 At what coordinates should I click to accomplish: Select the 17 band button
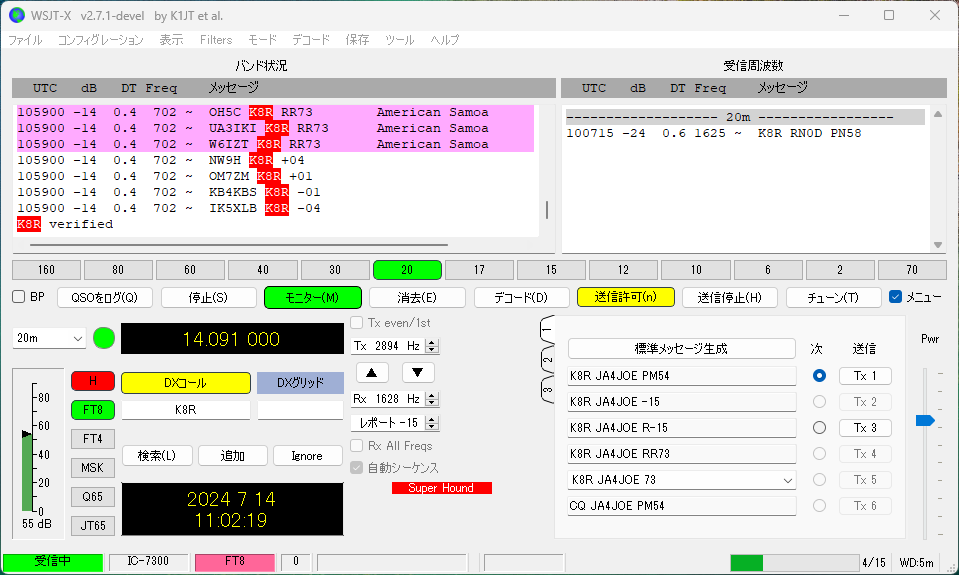[x=480, y=270]
